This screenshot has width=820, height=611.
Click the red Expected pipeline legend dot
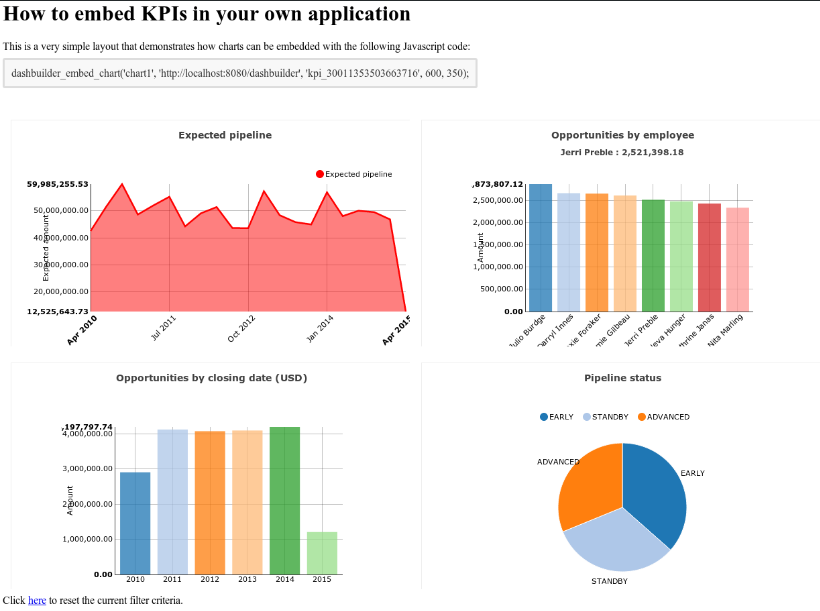tap(320, 174)
